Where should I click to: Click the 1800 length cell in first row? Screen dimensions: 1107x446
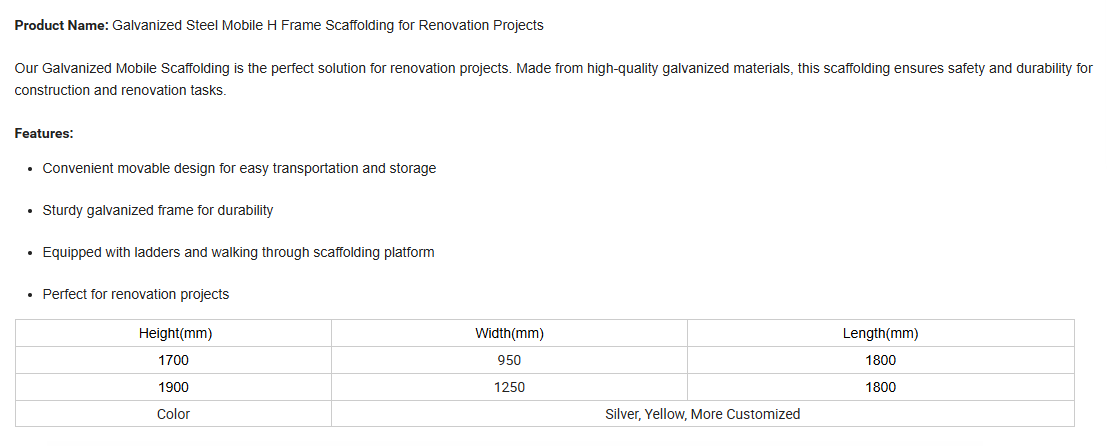click(880, 360)
